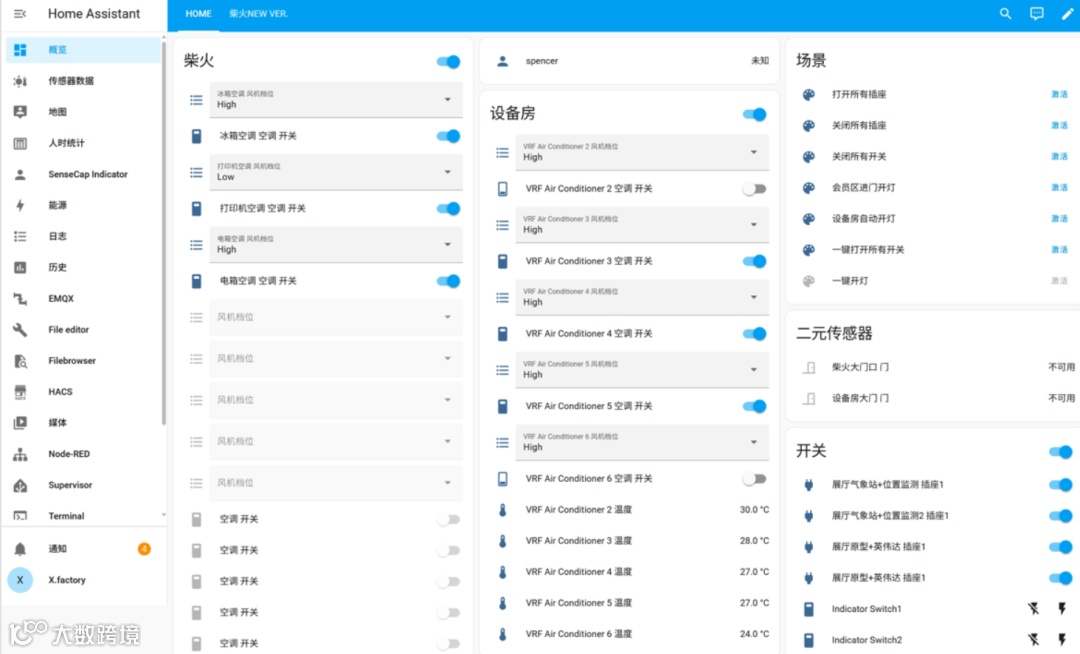
Task: Click the Node-RED sitemap icon
Action: pos(20,454)
